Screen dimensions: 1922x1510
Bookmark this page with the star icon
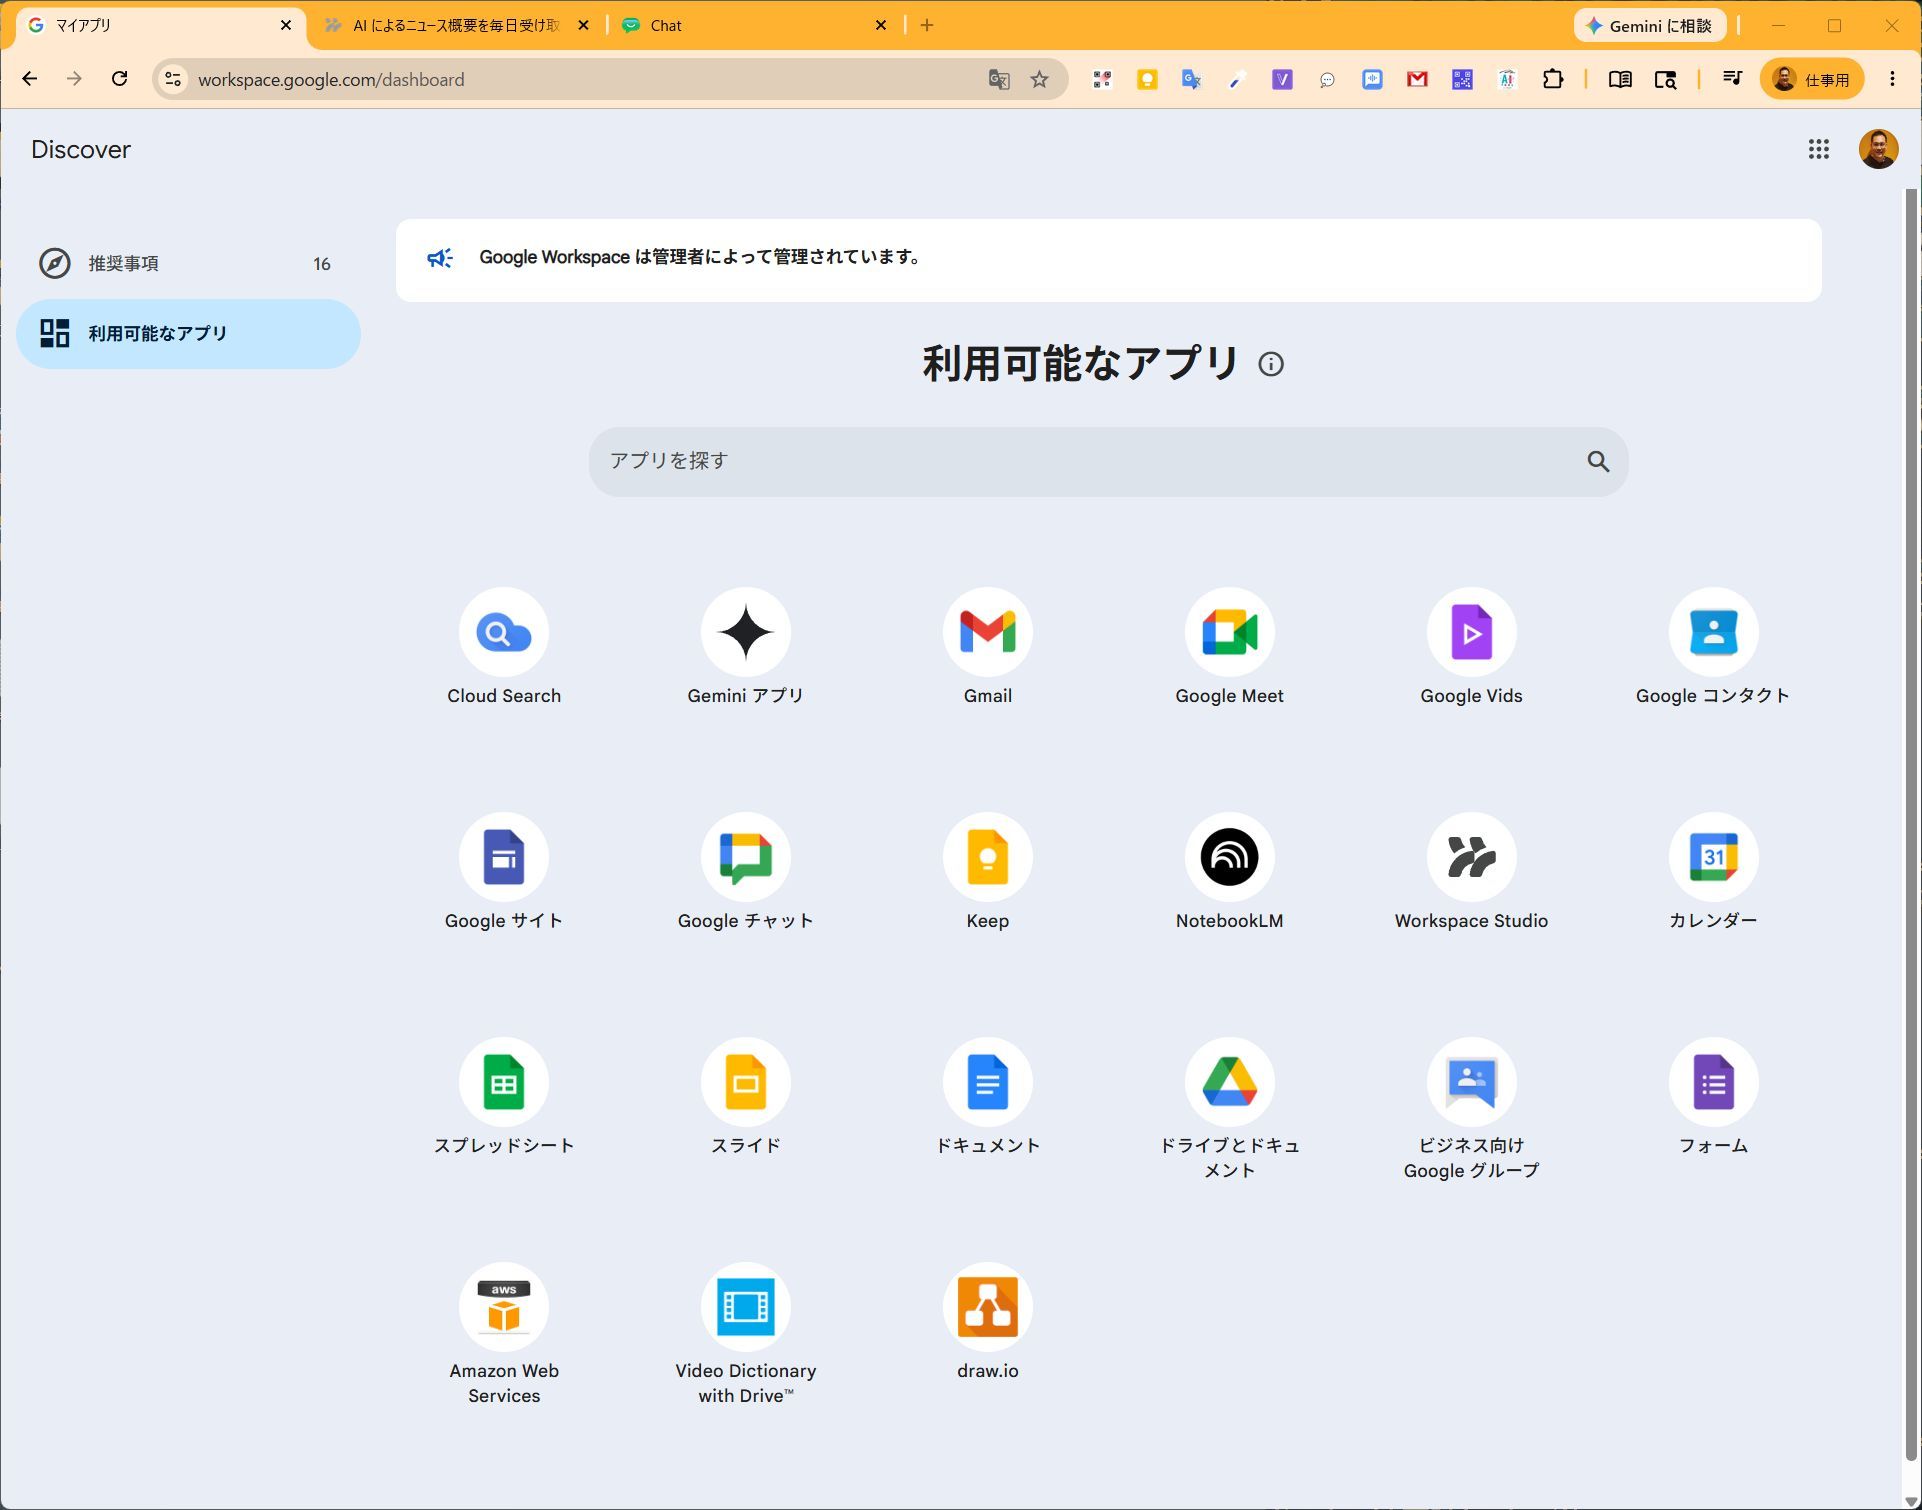point(1039,79)
